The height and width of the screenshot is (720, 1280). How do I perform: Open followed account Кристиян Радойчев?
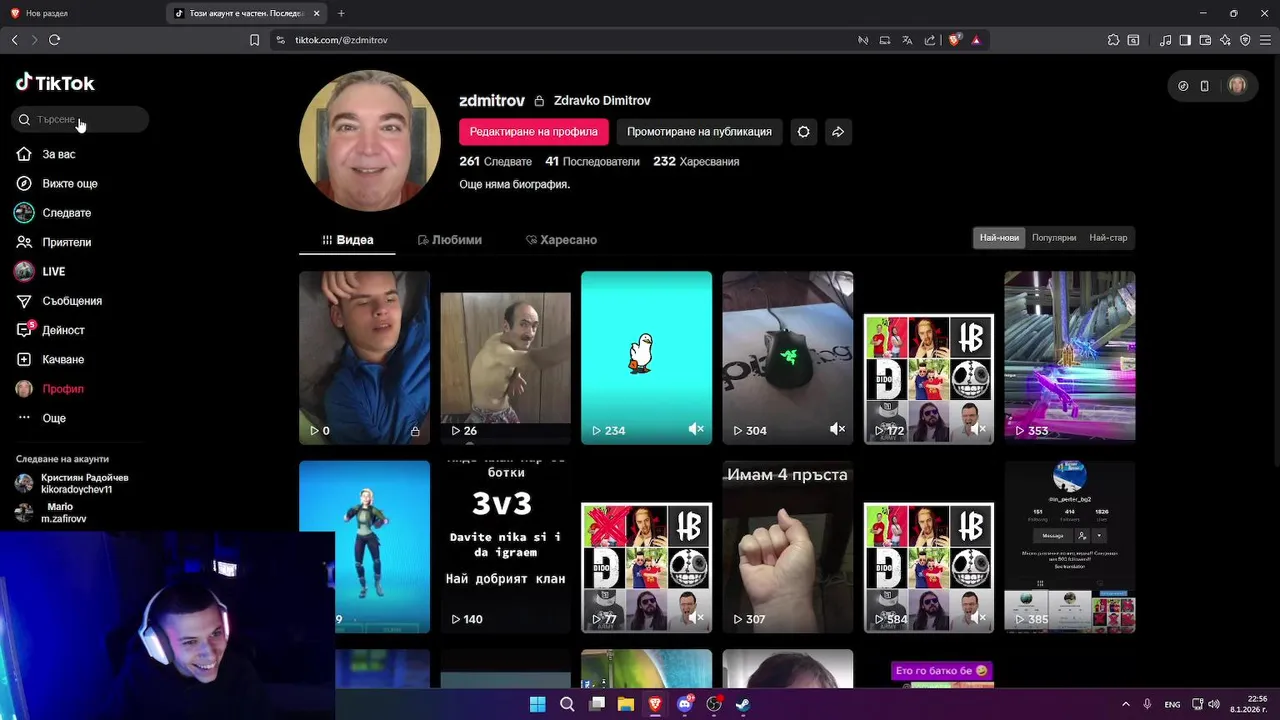coord(72,484)
